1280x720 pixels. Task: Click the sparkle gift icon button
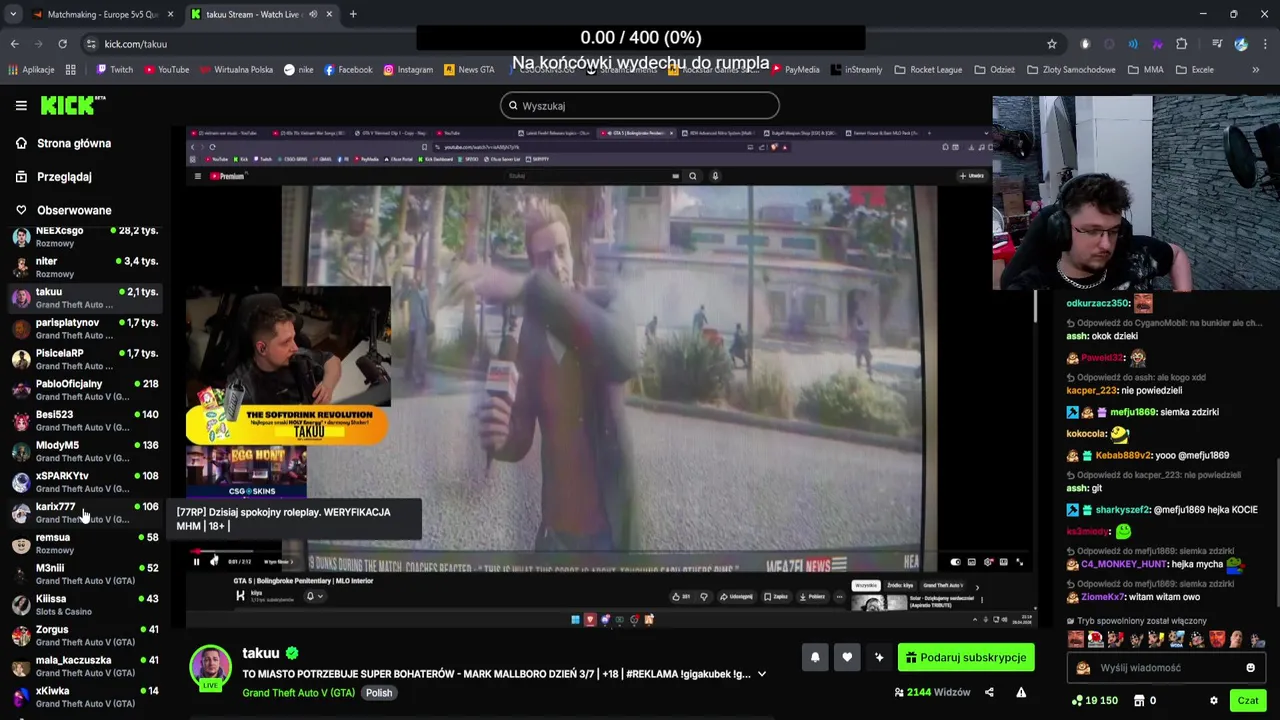[x=879, y=657]
